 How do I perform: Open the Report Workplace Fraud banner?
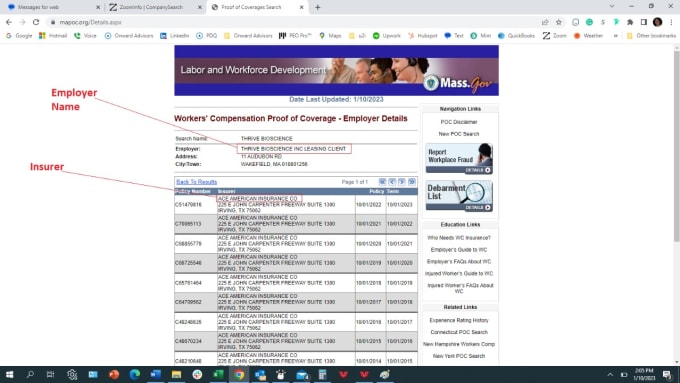459,158
